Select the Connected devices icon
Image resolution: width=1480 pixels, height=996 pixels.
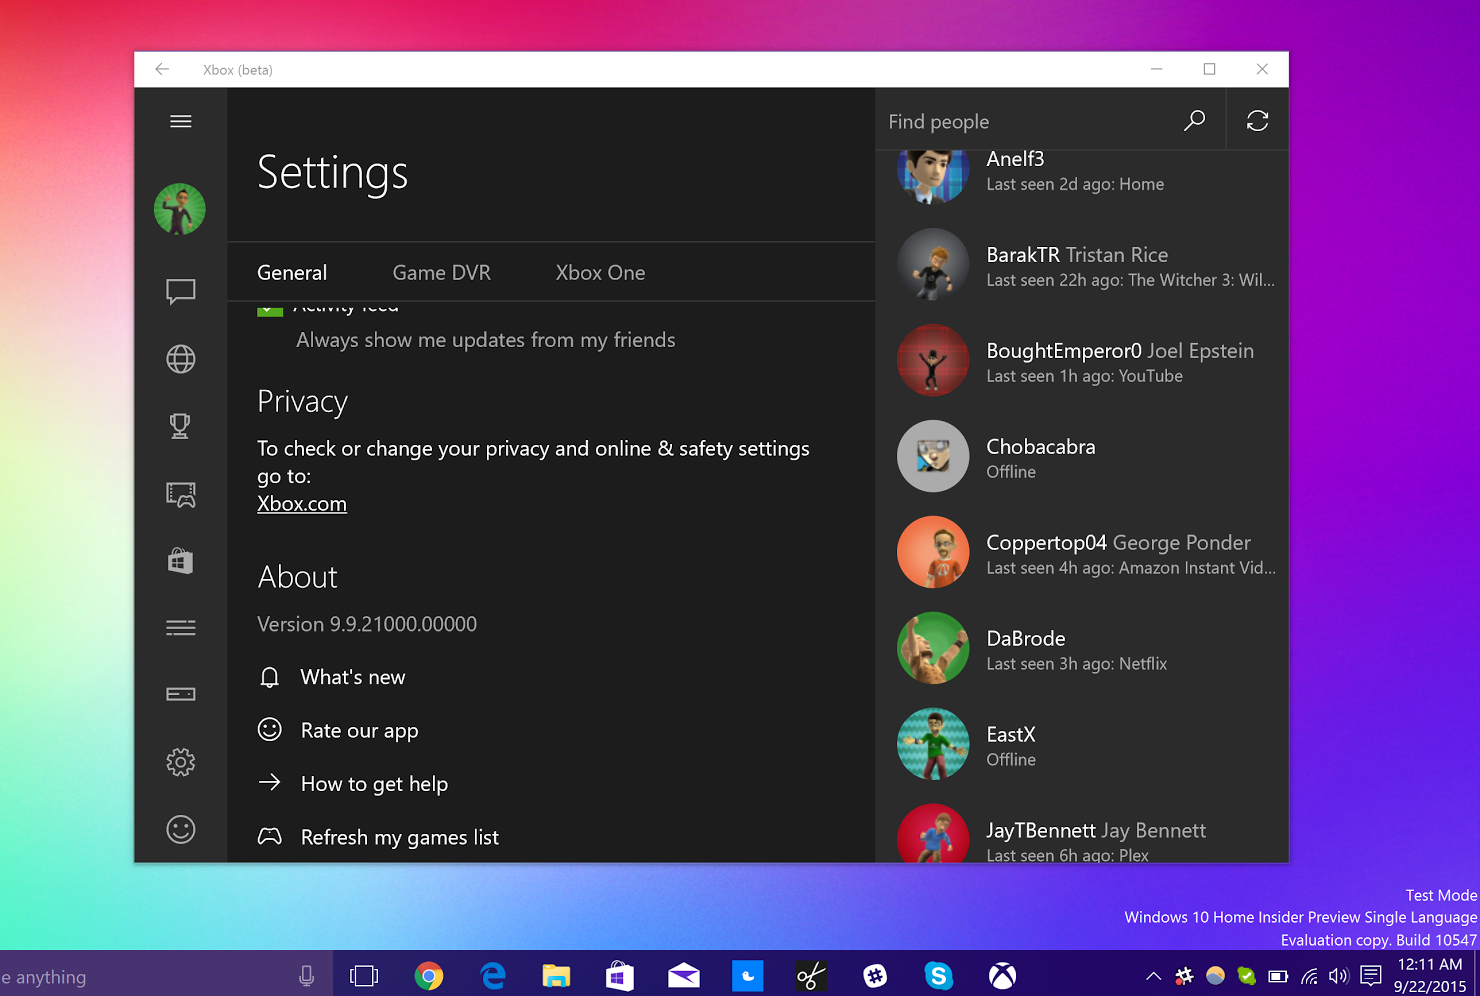181,693
